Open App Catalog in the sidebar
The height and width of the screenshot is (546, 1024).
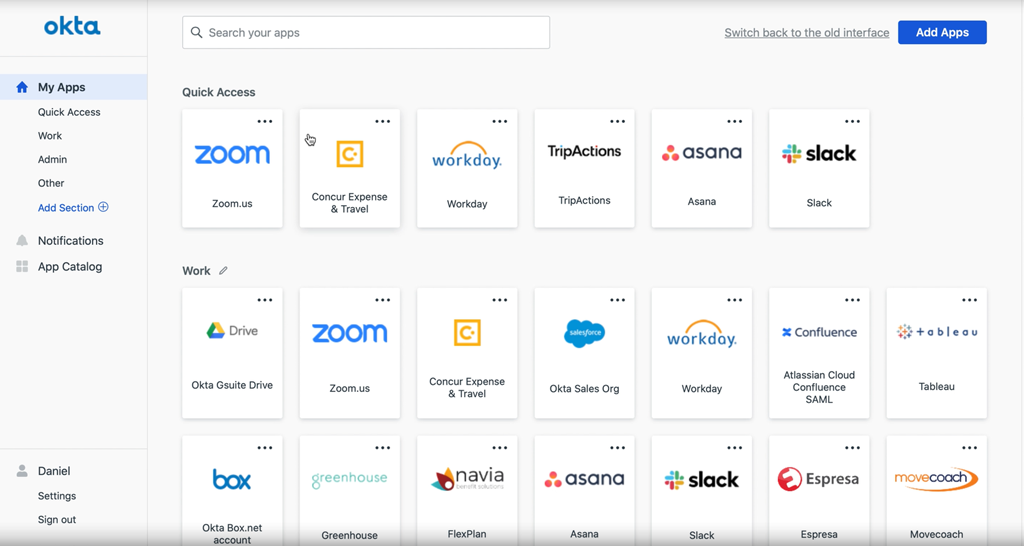click(x=69, y=267)
